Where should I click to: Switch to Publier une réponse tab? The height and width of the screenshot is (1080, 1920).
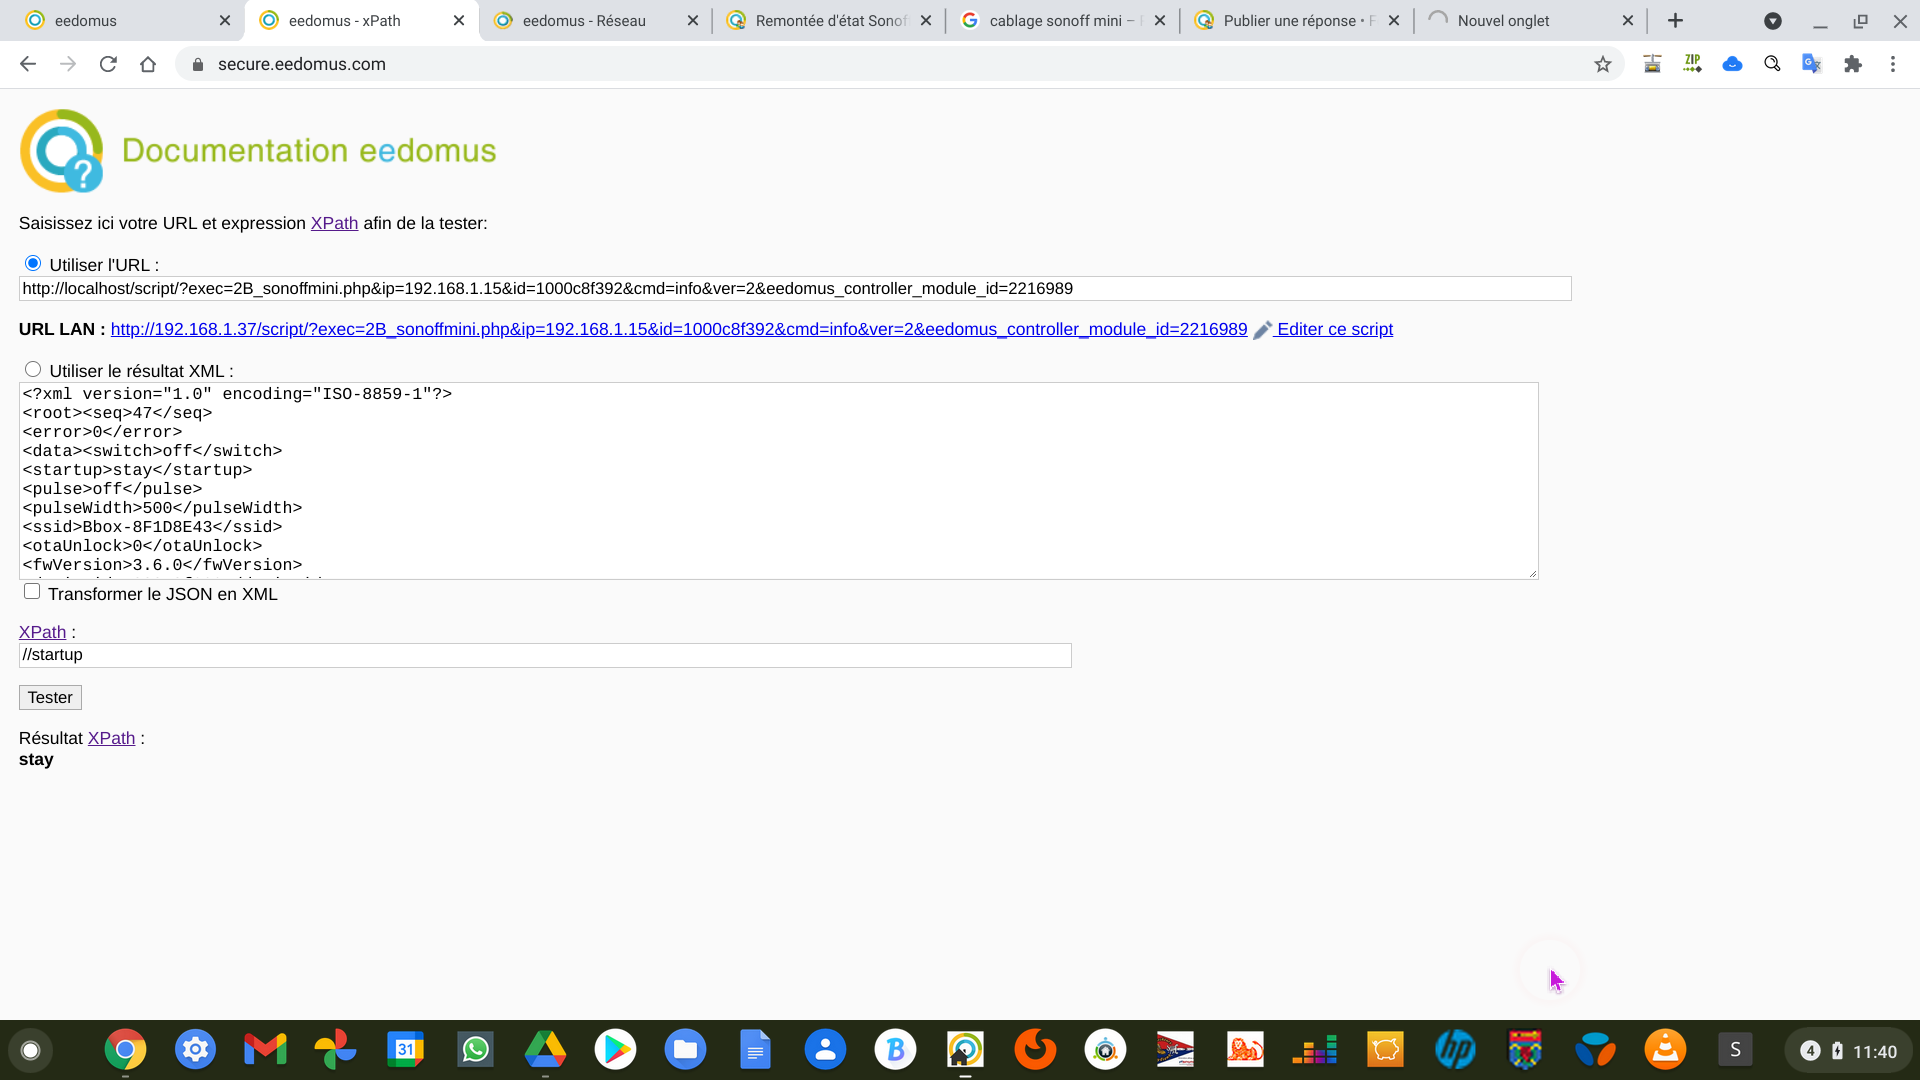[1296, 20]
